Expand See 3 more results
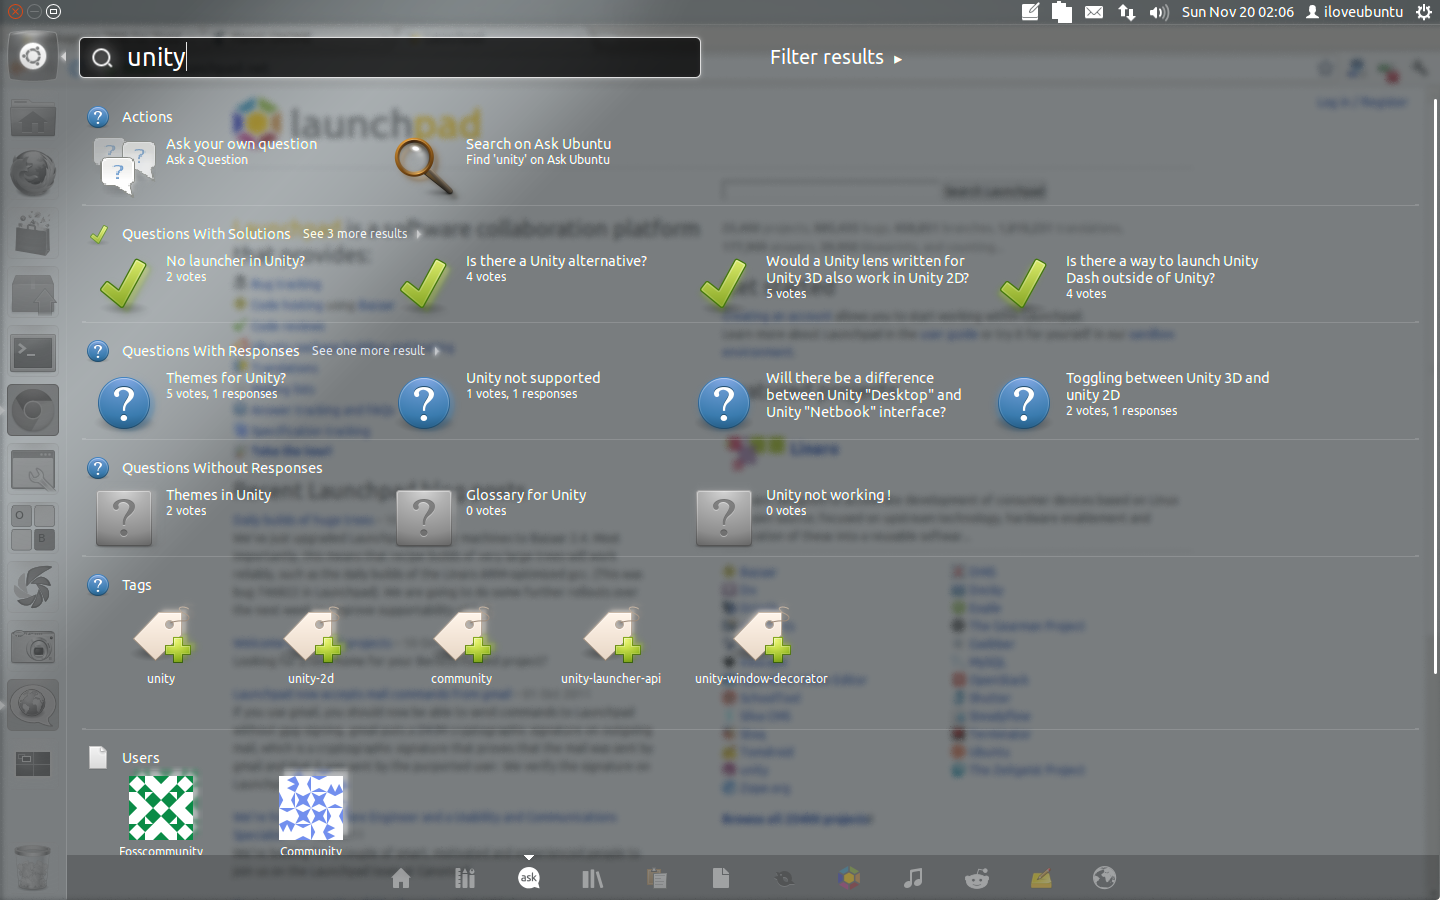 tap(361, 234)
